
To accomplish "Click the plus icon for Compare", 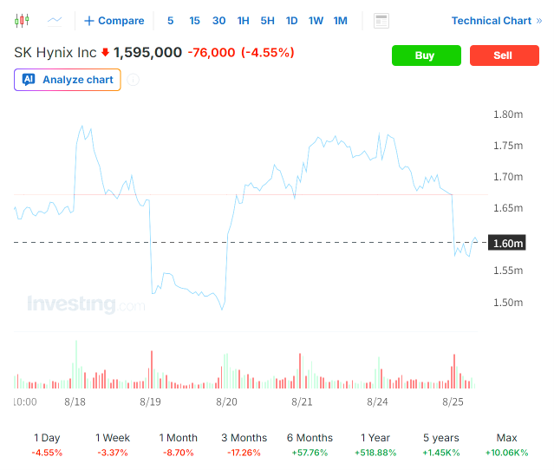I will pos(89,20).
